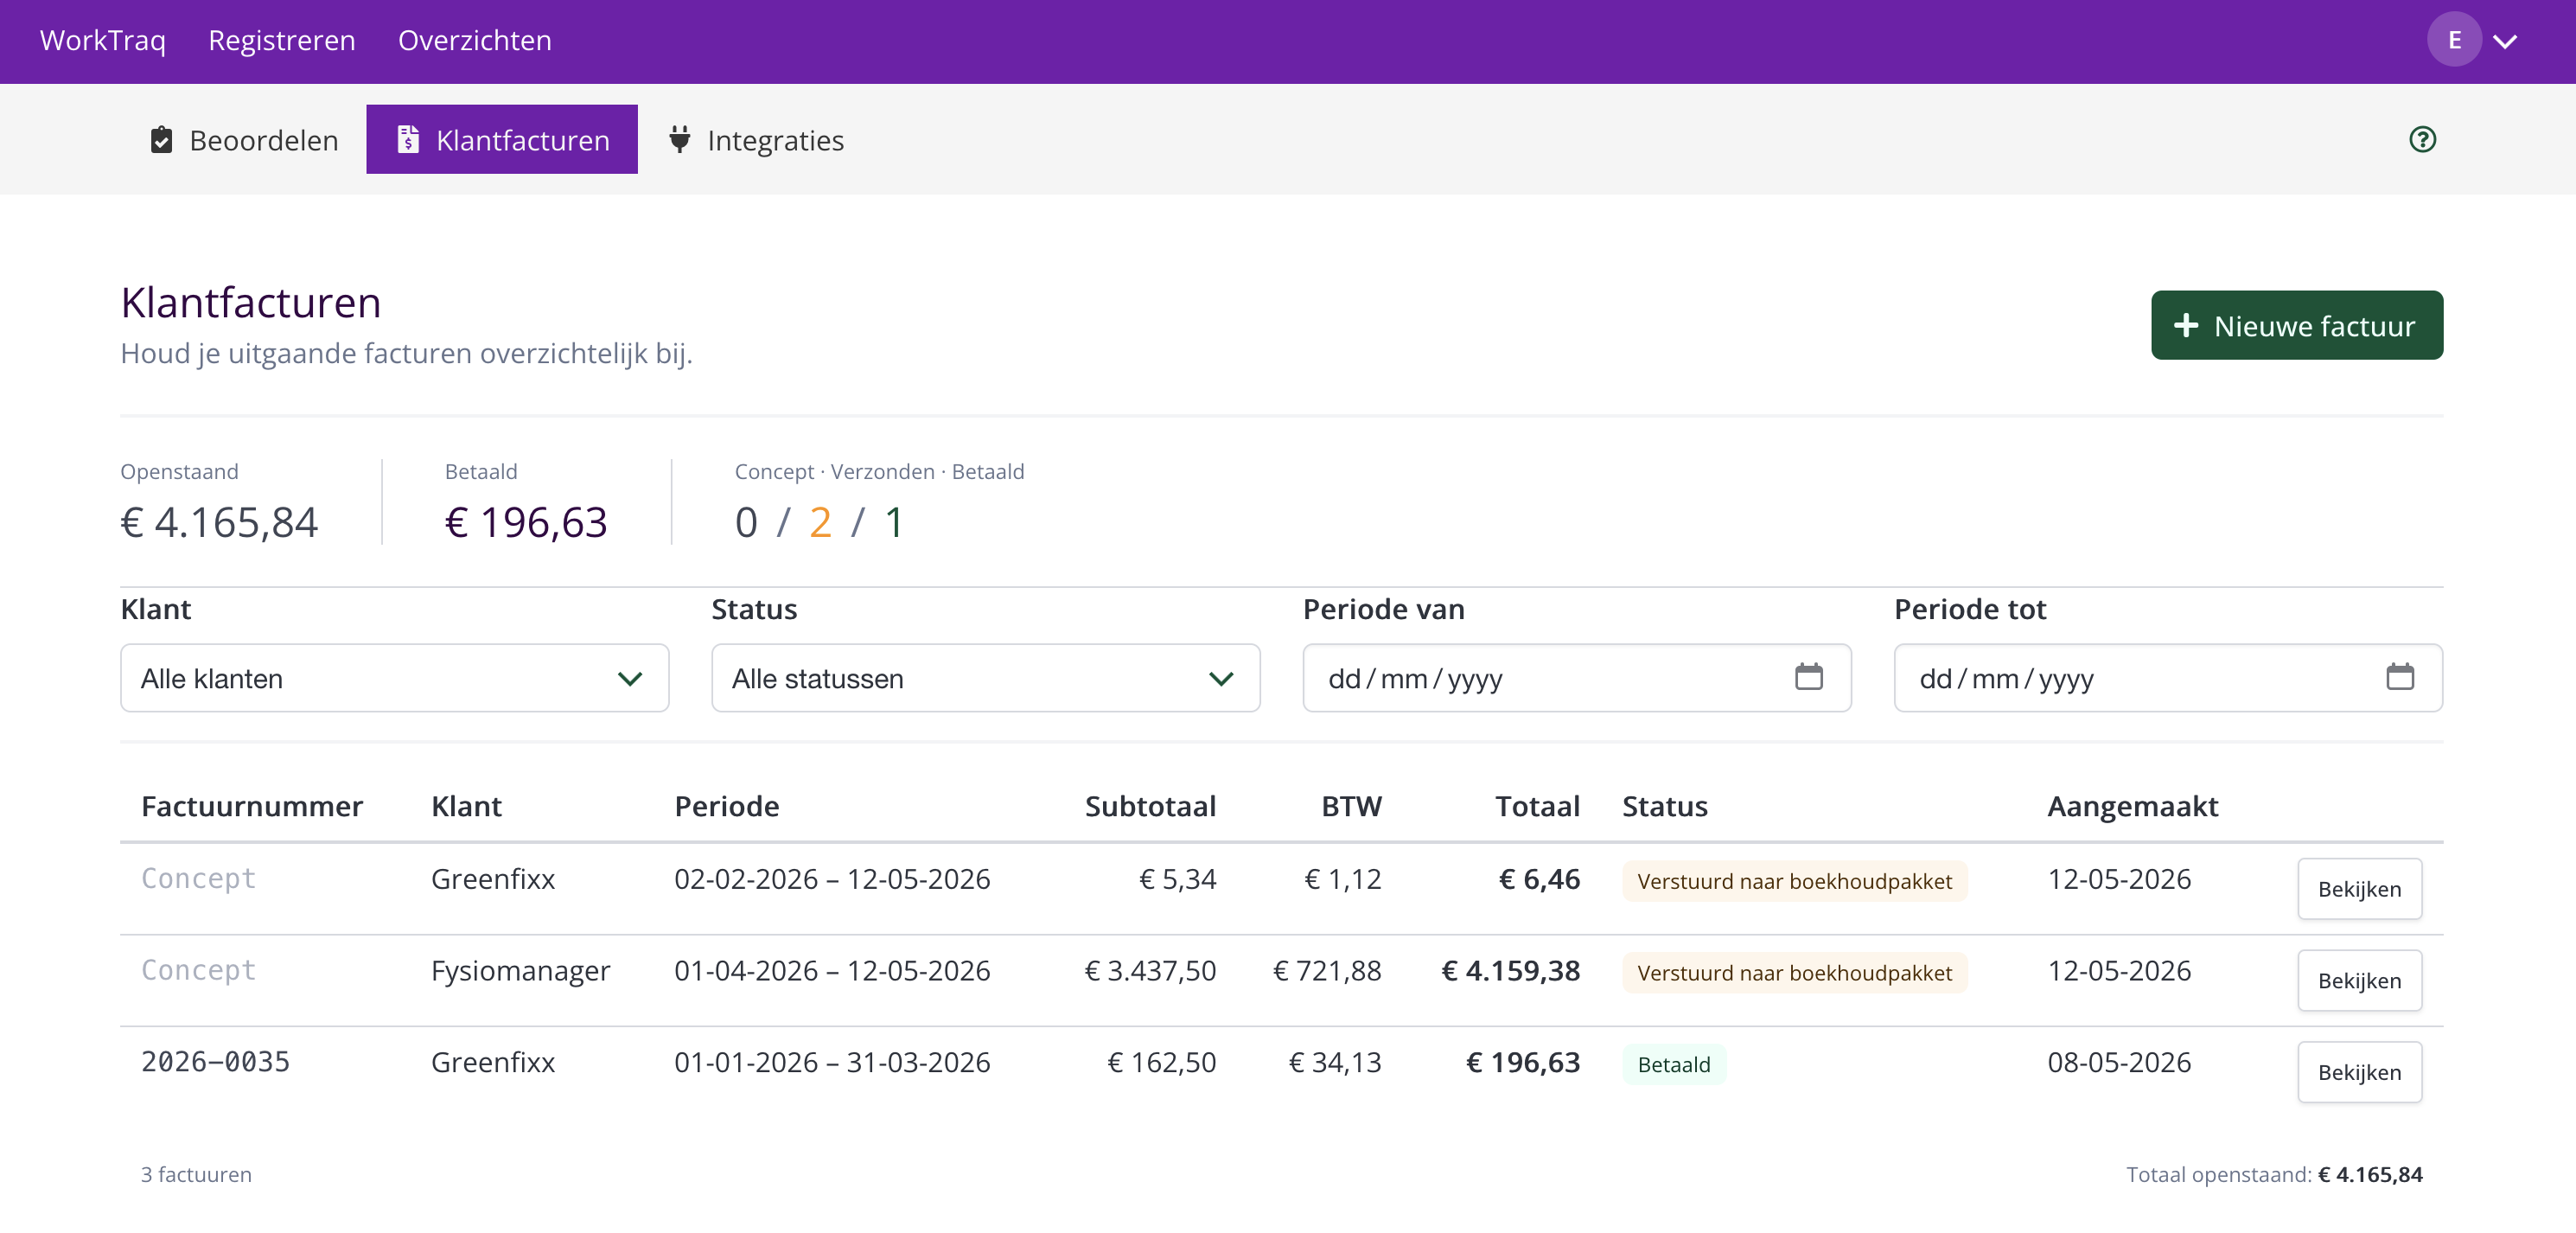Open the Registreren menu
The image size is (2576, 1233).
[x=282, y=40]
